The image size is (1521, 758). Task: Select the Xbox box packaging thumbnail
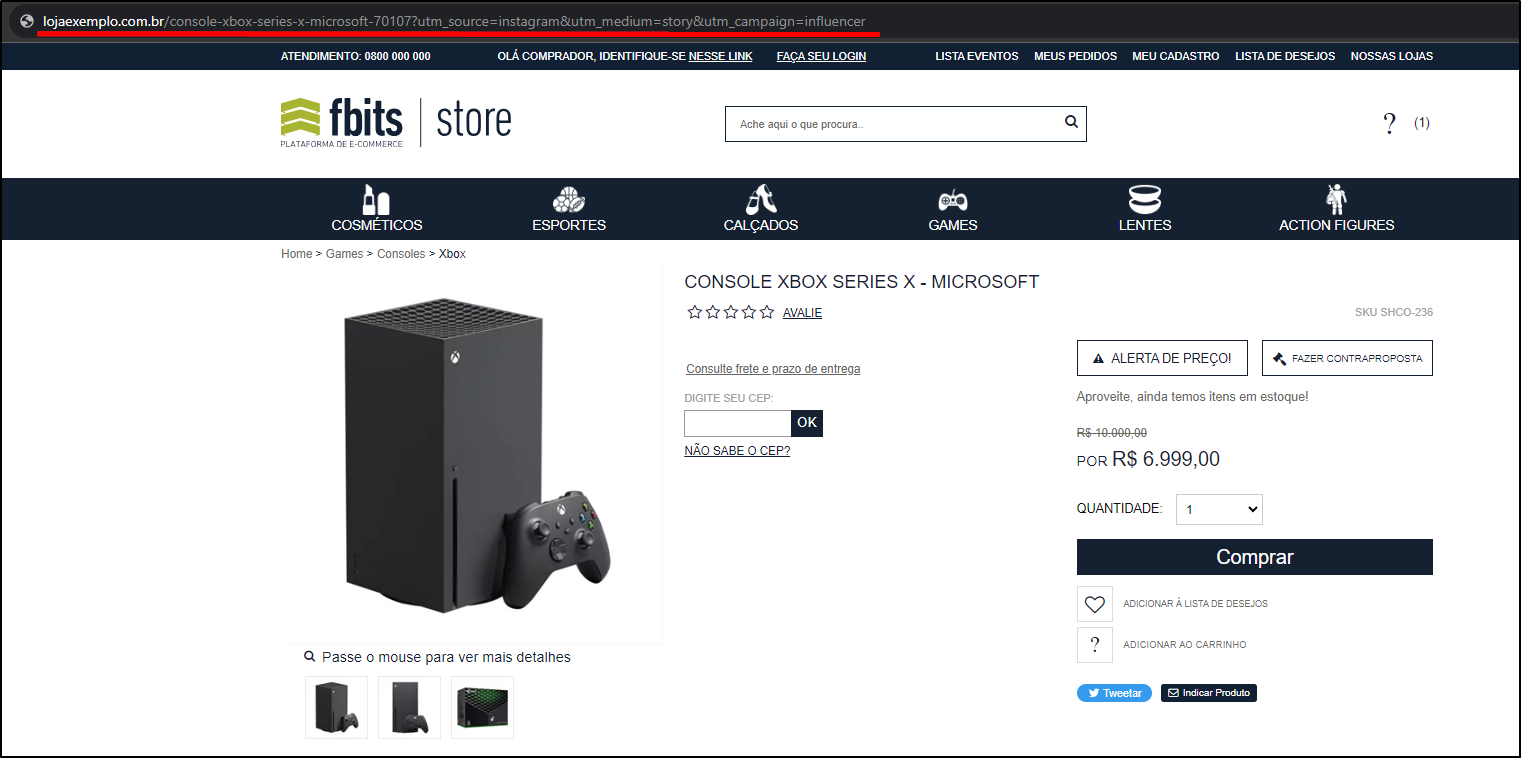click(482, 707)
